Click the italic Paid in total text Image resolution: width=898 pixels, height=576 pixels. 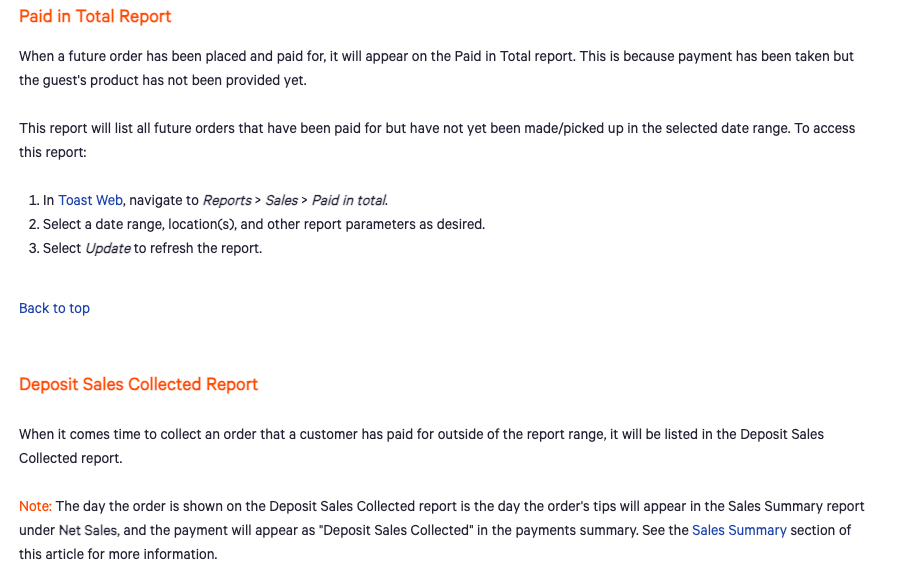(x=349, y=200)
